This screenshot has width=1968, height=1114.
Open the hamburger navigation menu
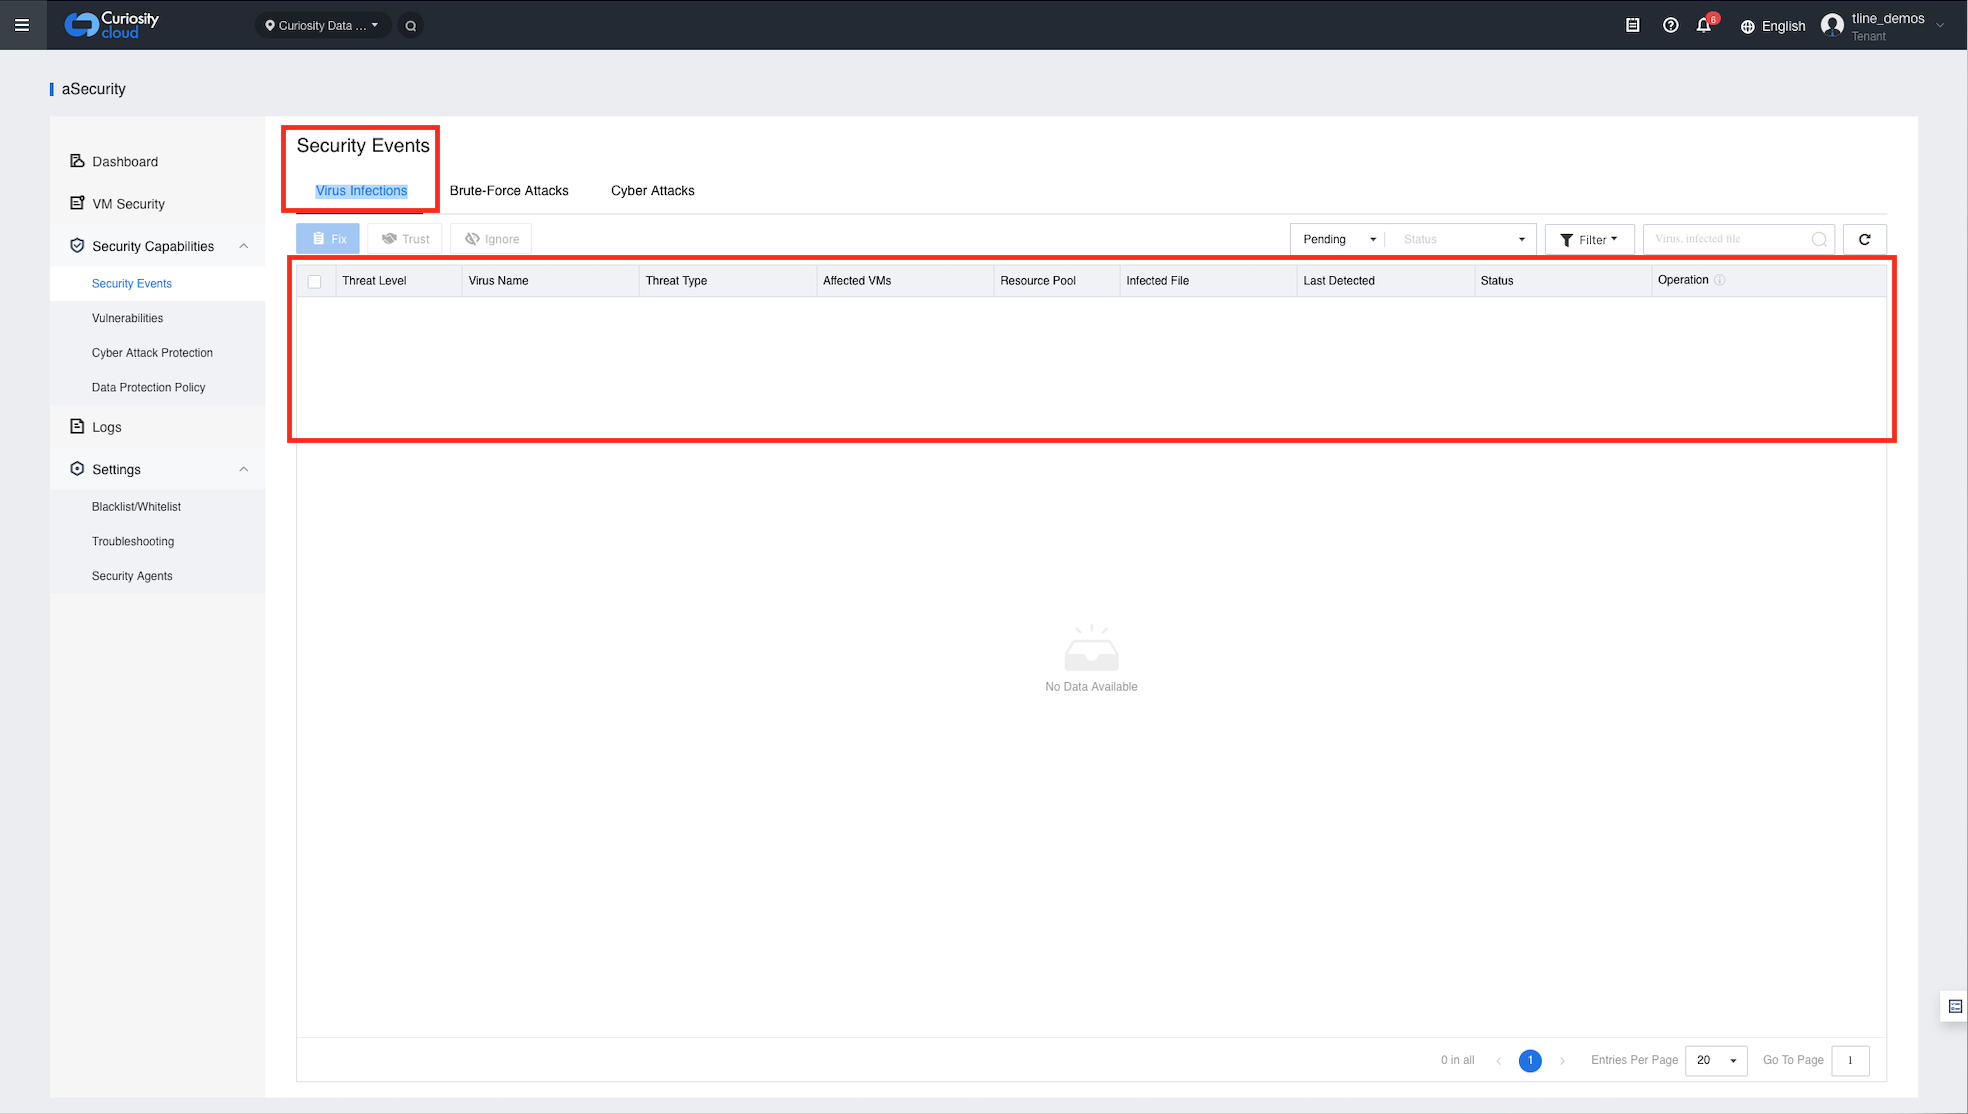pyautogui.click(x=22, y=25)
